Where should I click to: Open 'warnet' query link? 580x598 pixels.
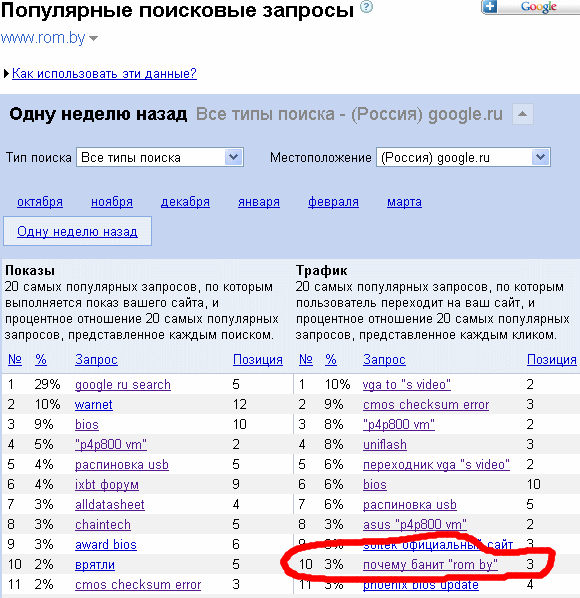pos(94,405)
